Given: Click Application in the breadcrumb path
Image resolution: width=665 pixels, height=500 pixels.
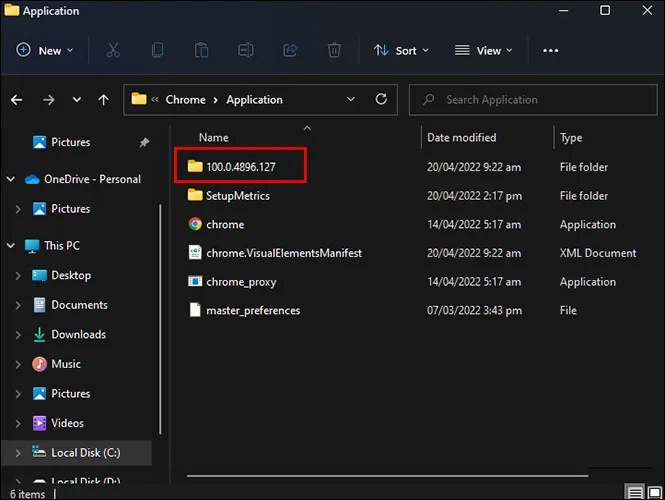Looking at the screenshot, I should click(254, 100).
